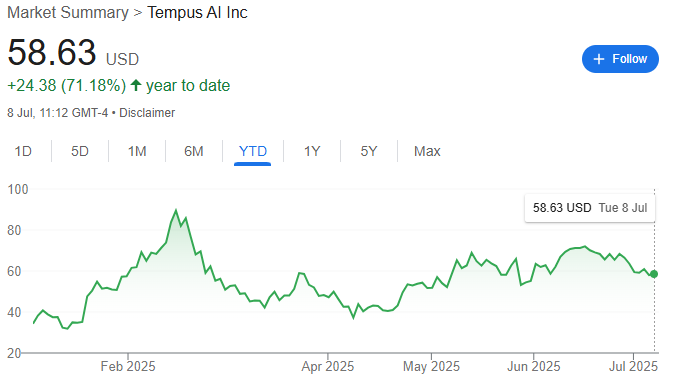Show the 1M price chart
This screenshot has height=384, width=679.
click(137, 151)
